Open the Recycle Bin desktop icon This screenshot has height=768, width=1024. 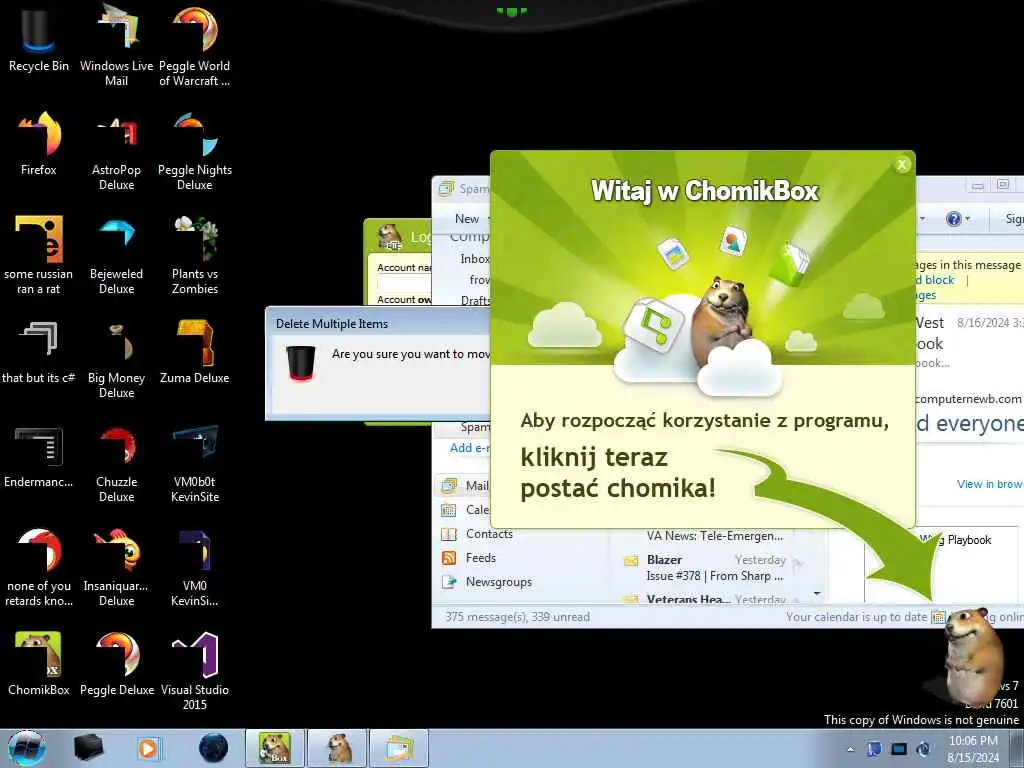pyautogui.click(x=39, y=39)
